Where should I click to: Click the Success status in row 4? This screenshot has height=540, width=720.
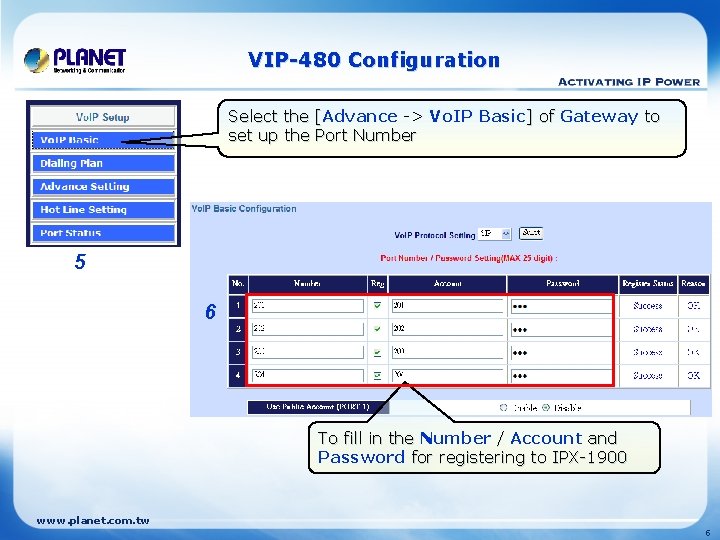tap(647, 376)
